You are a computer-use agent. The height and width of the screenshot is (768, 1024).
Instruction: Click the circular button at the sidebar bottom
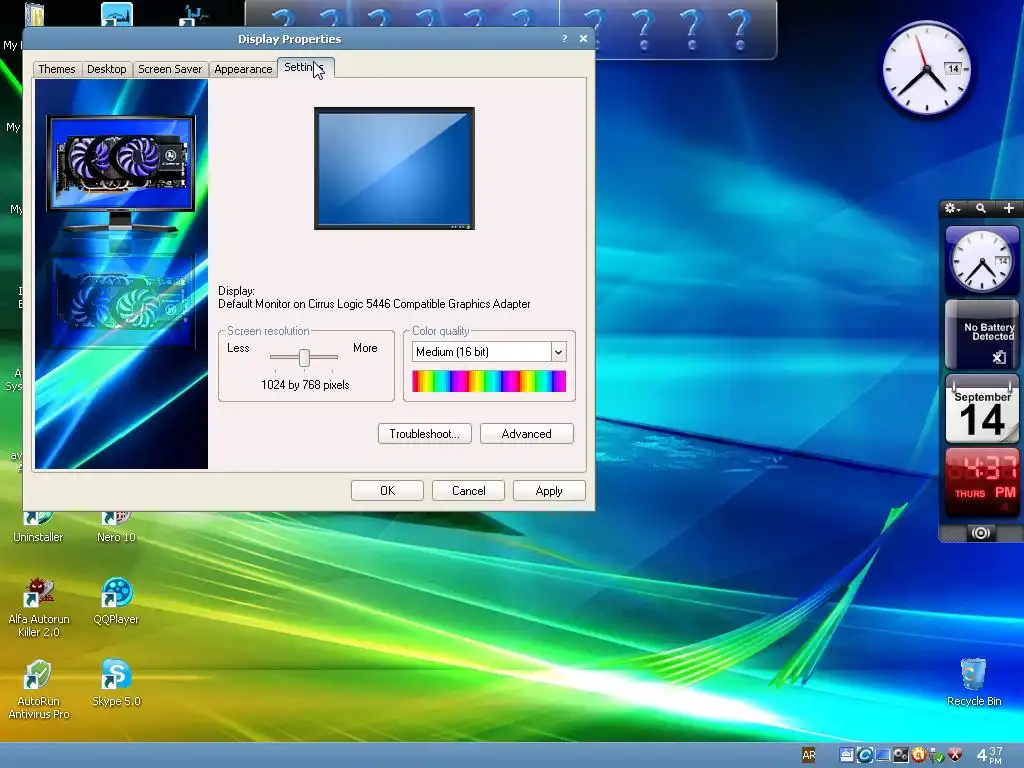[x=980, y=533]
